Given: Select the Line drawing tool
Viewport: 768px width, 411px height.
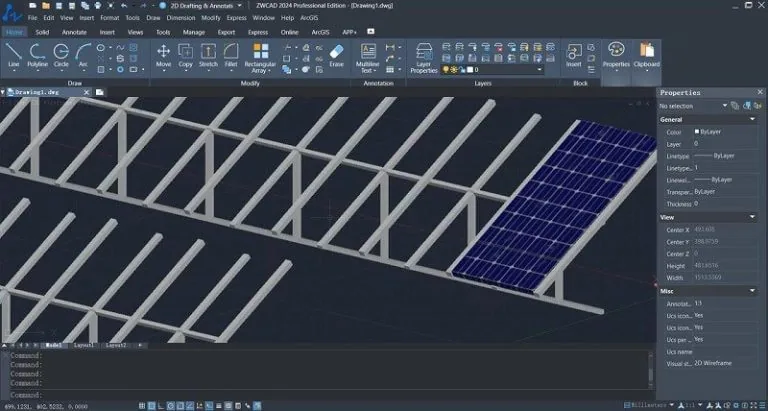Looking at the screenshot, I should 14,53.
